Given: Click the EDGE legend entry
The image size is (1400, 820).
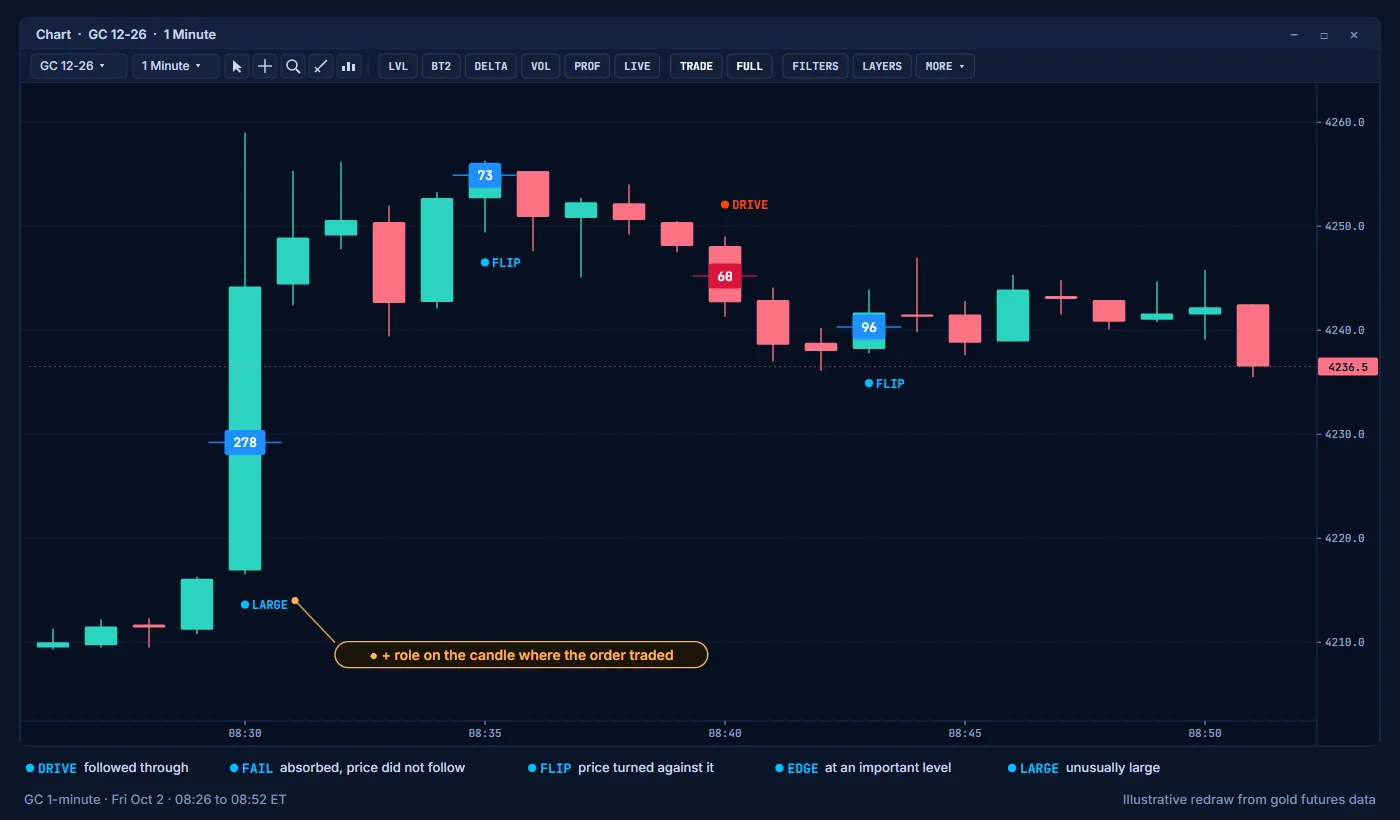Looking at the screenshot, I should click(863, 768).
